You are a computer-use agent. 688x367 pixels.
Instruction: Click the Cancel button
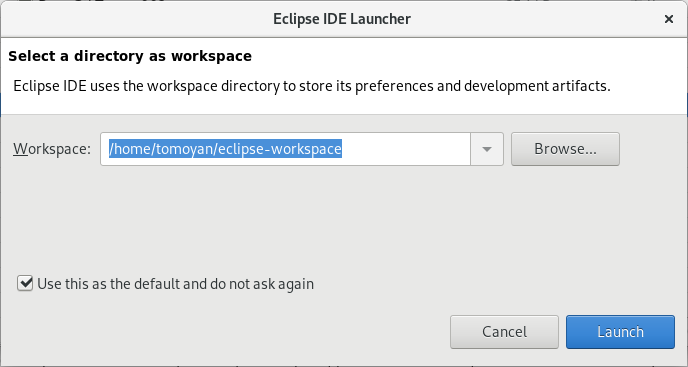click(504, 332)
